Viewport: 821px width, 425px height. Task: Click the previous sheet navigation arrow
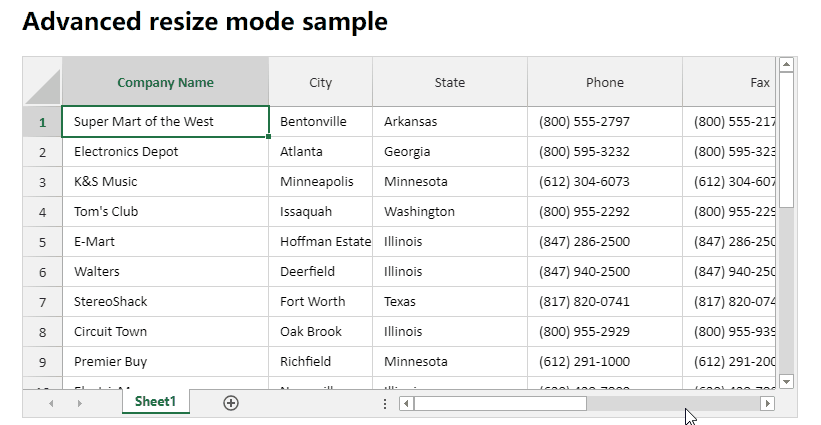(51, 403)
